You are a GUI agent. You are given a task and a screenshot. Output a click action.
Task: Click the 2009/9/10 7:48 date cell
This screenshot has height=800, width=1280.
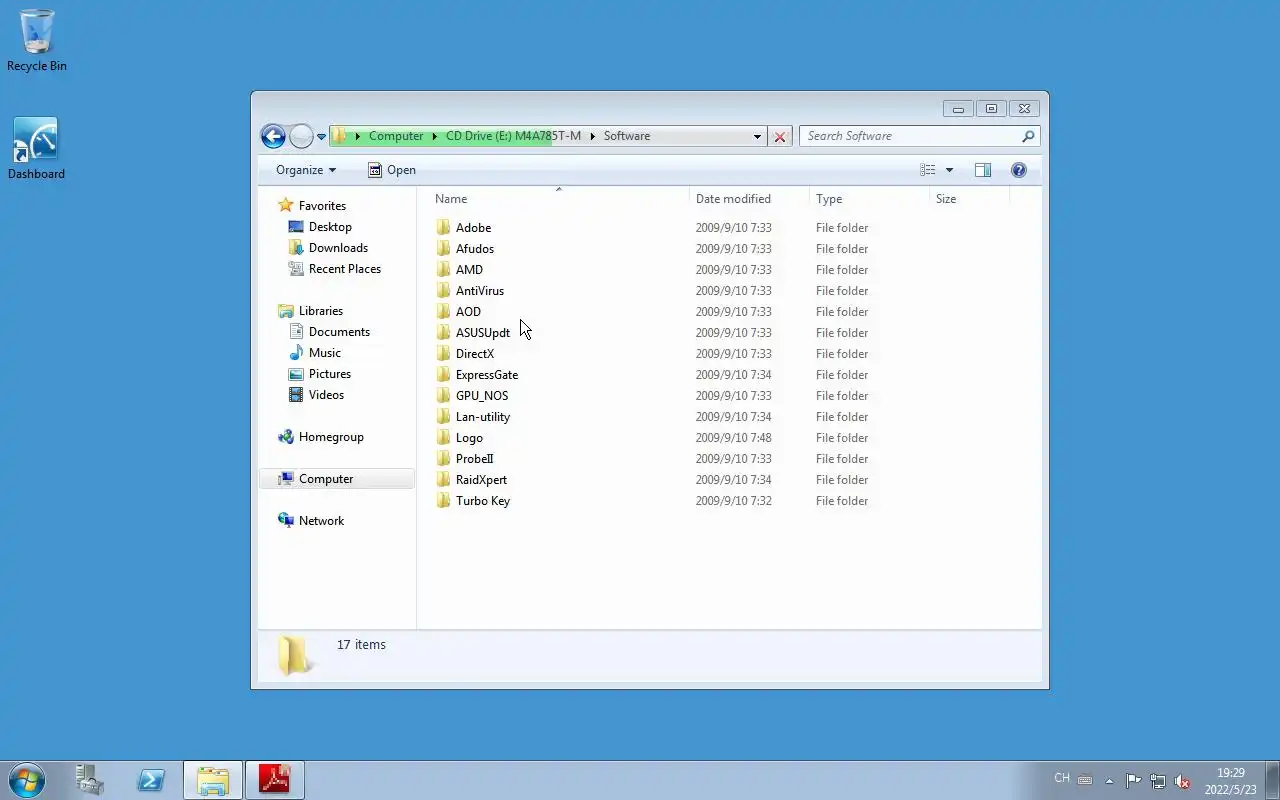point(733,438)
